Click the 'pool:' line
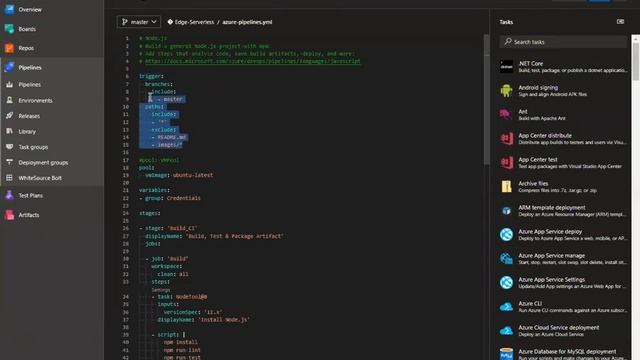This screenshot has height=360, width=640. [x=147, y=167]
